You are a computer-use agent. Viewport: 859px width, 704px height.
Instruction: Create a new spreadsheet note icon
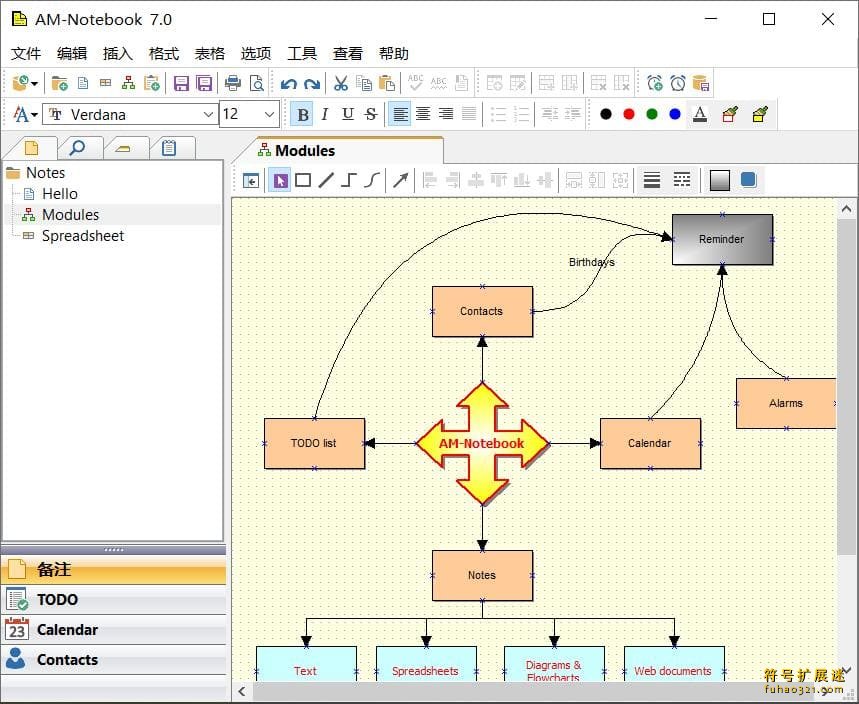106,83
